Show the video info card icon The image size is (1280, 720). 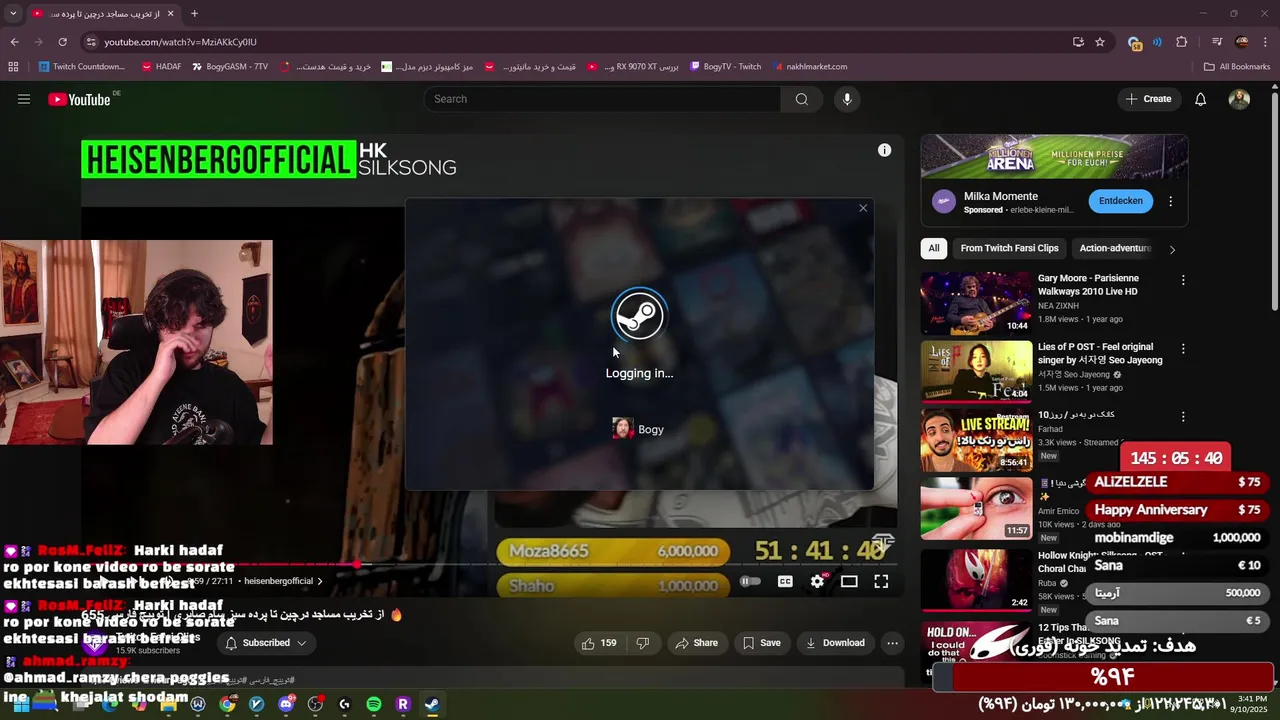[x=884, y=150]
